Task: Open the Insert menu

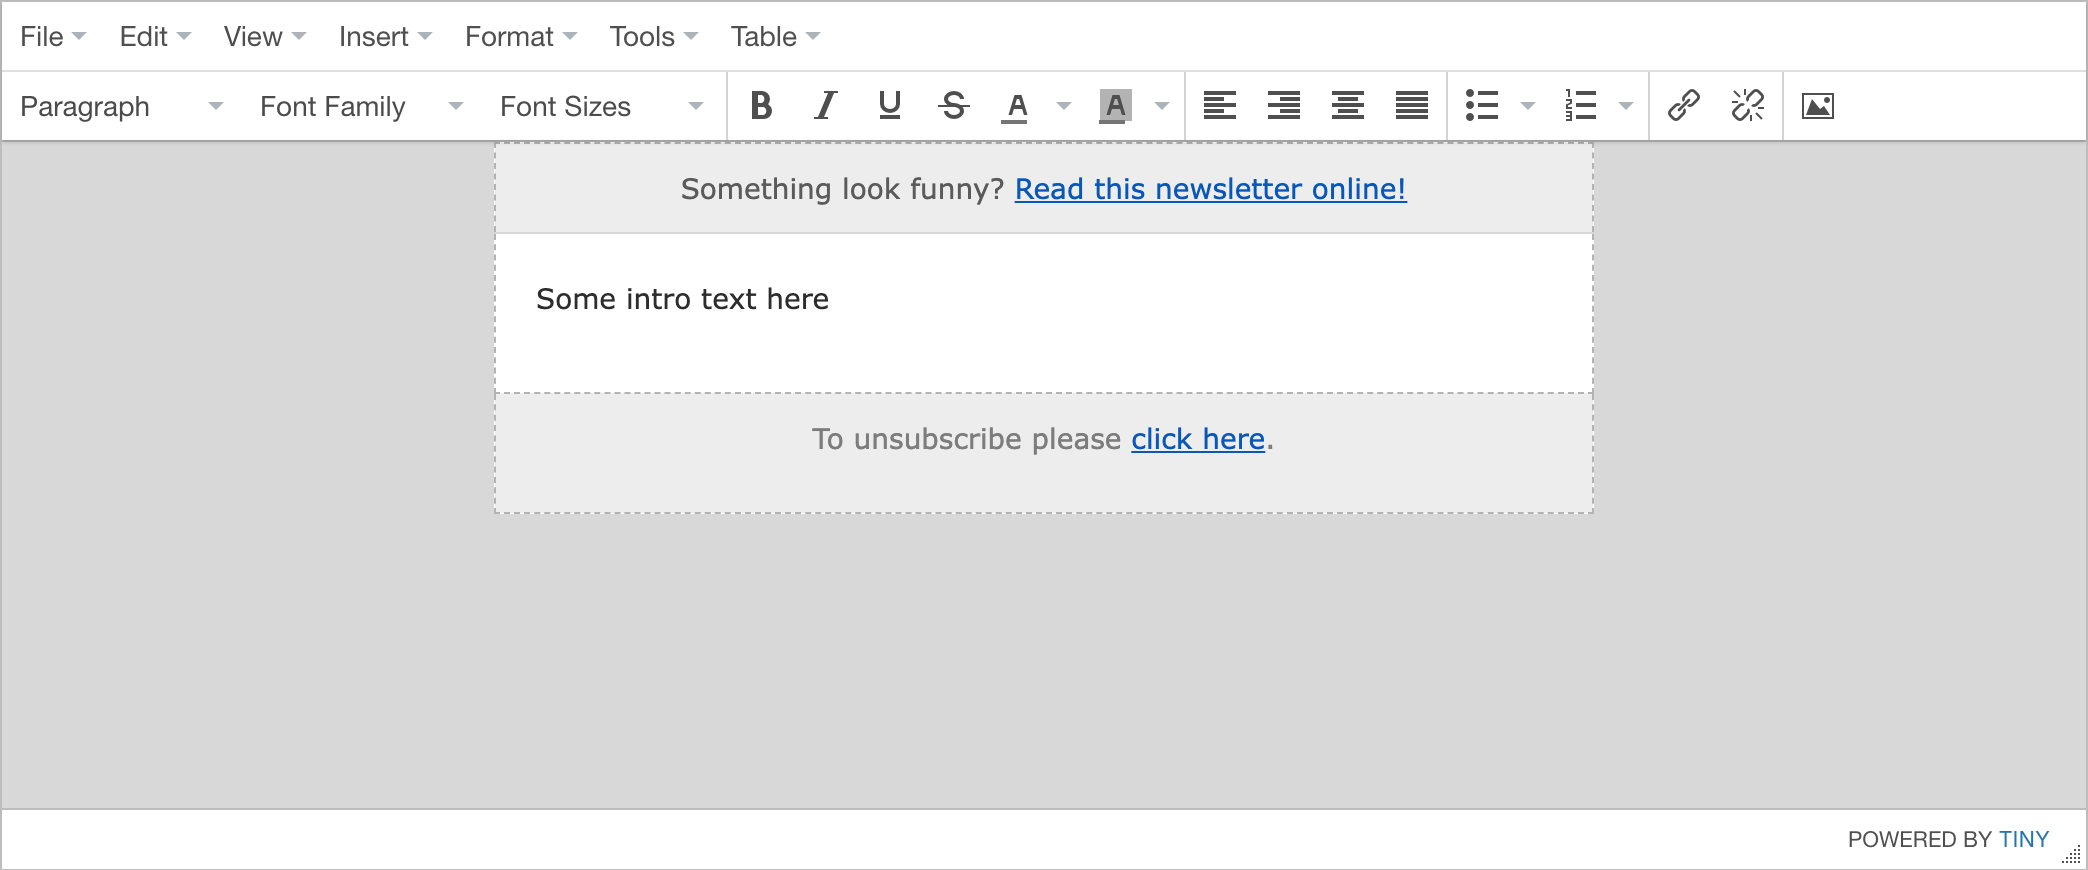Action: coord(384,37)
